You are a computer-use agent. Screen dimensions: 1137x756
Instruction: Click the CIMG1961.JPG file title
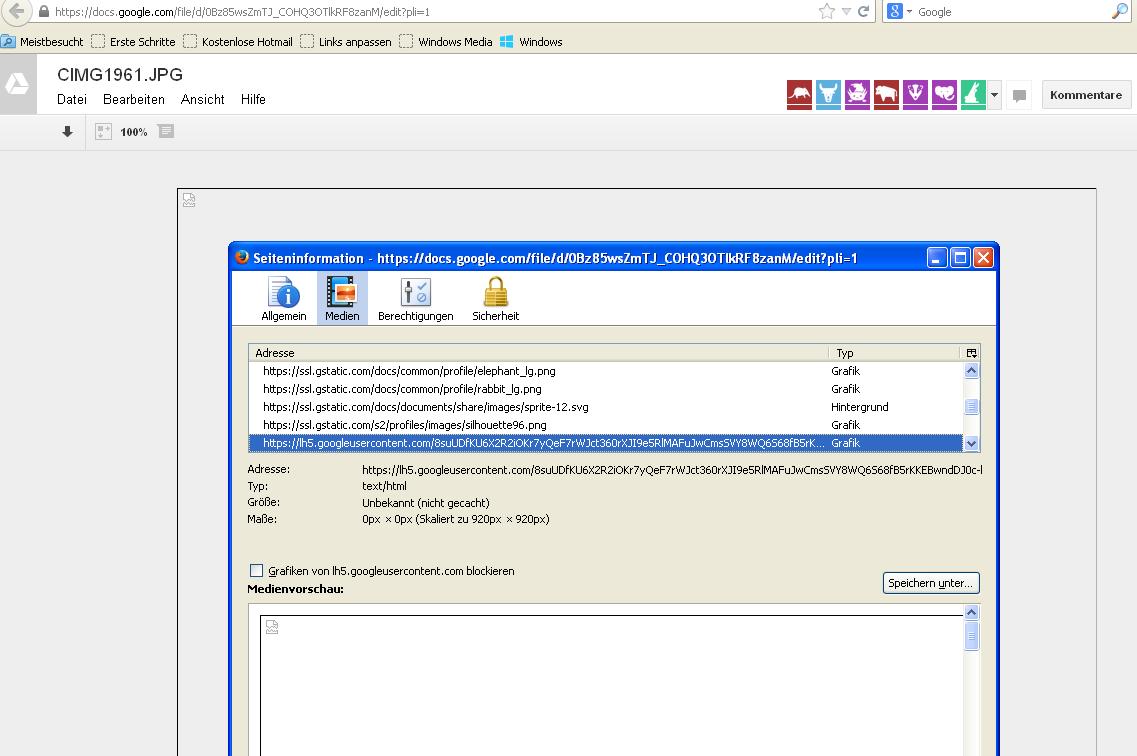tap(120, 75)
